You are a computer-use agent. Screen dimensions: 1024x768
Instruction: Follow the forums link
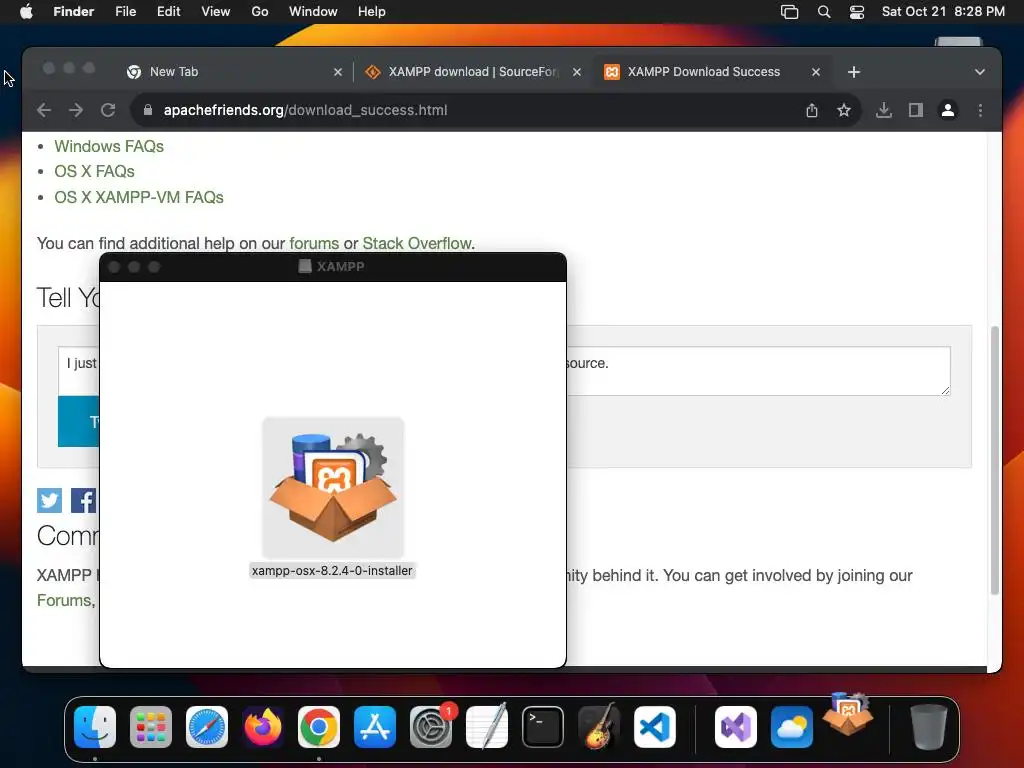(314, 244)
